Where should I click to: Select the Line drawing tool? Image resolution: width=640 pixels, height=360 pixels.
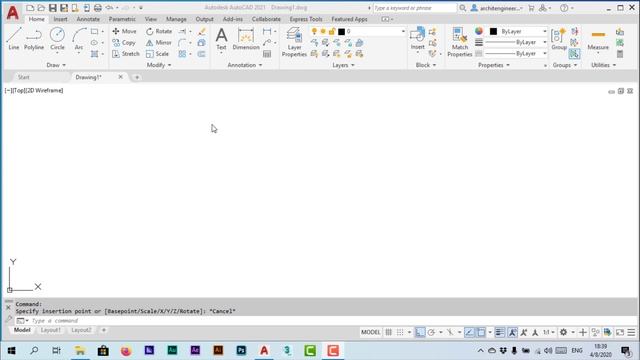[13, 39]
